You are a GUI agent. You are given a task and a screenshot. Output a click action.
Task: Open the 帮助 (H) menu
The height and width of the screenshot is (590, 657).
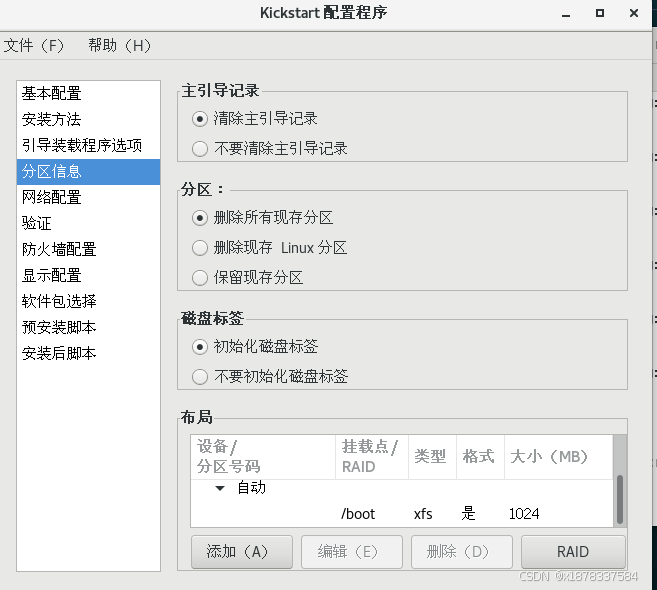(x=119, y=45)
